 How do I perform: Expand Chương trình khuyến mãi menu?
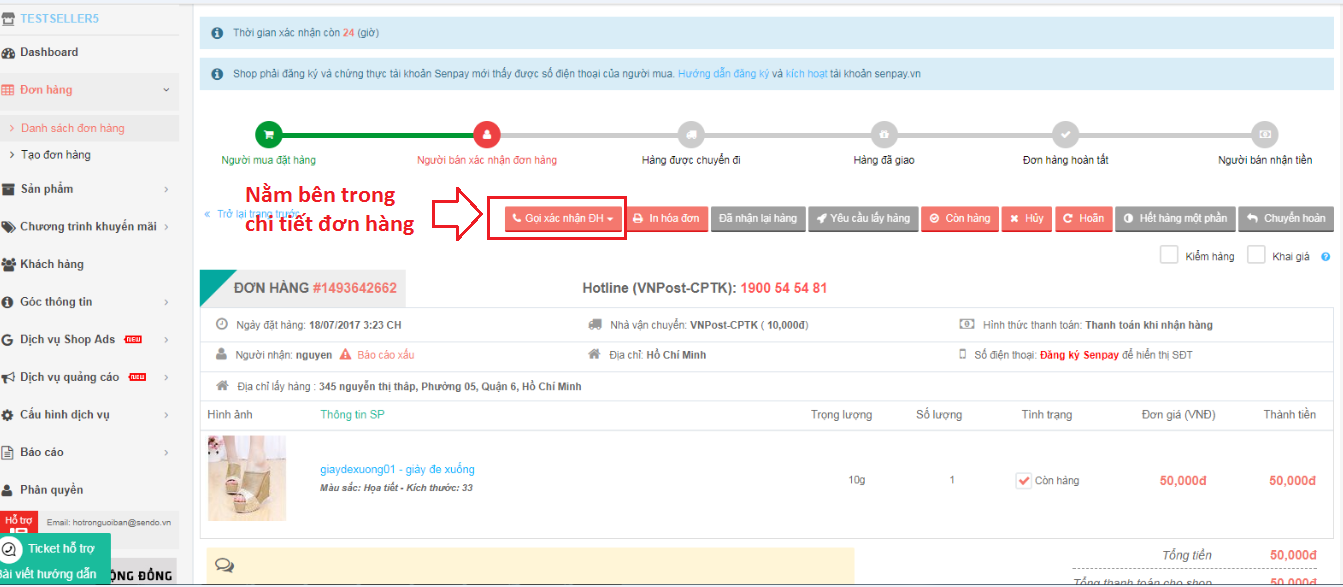[90, 227]
